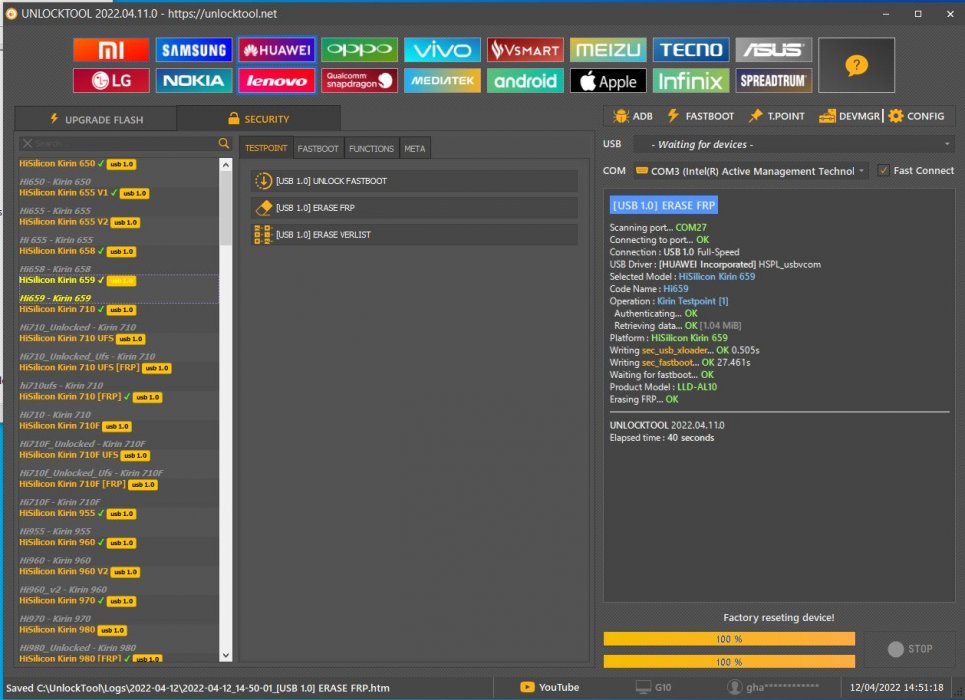
Task: Open the Android section logo
Action: pos(525,81)
